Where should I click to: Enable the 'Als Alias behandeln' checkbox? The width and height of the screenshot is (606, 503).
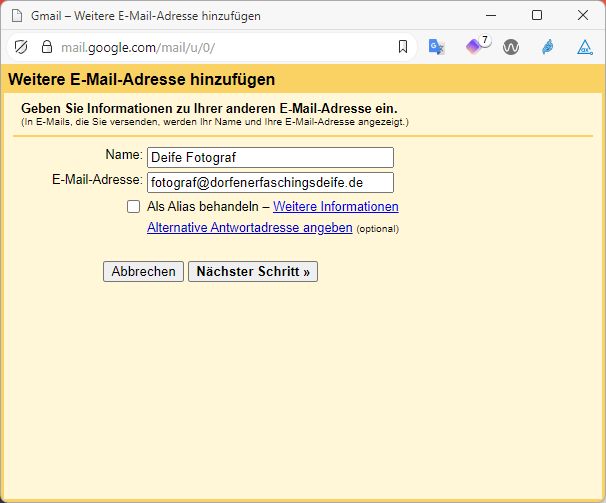(x=133, y=207)
